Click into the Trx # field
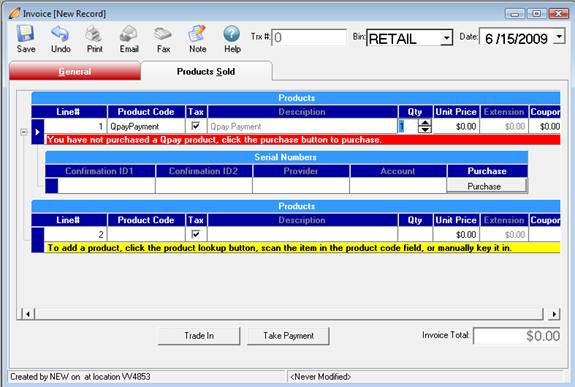 [309, 37]
